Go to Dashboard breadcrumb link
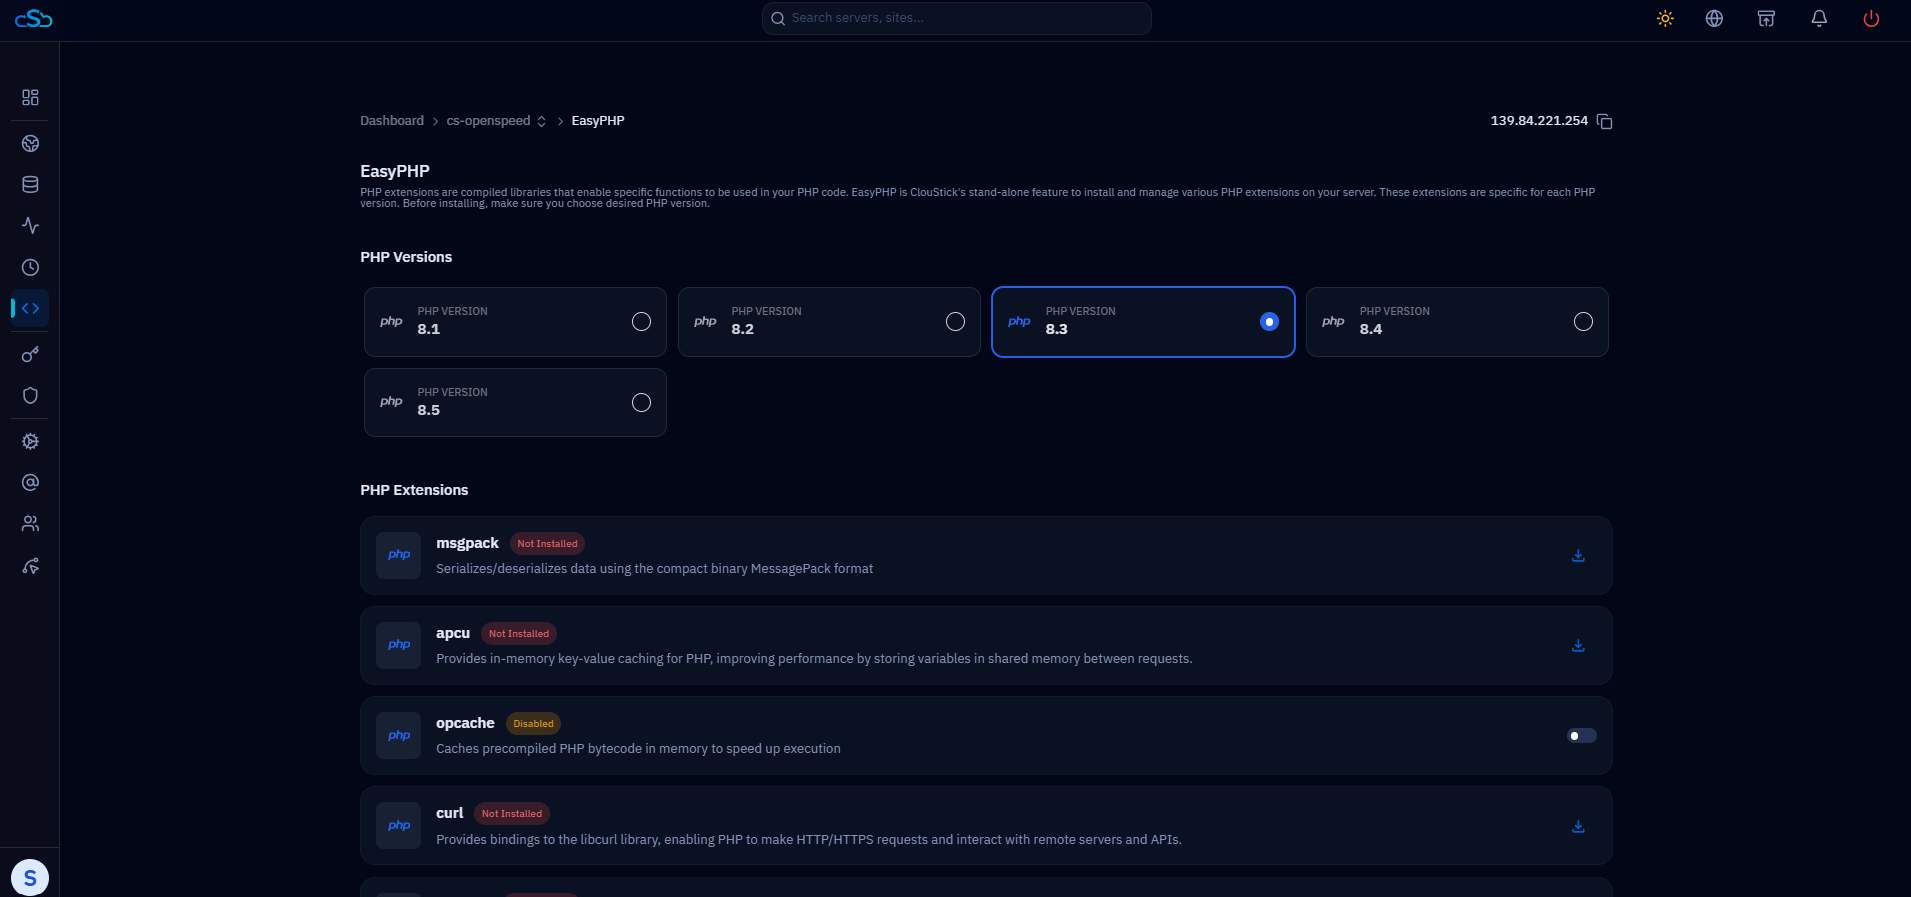Screen dimensions: 1911x897 392,121
